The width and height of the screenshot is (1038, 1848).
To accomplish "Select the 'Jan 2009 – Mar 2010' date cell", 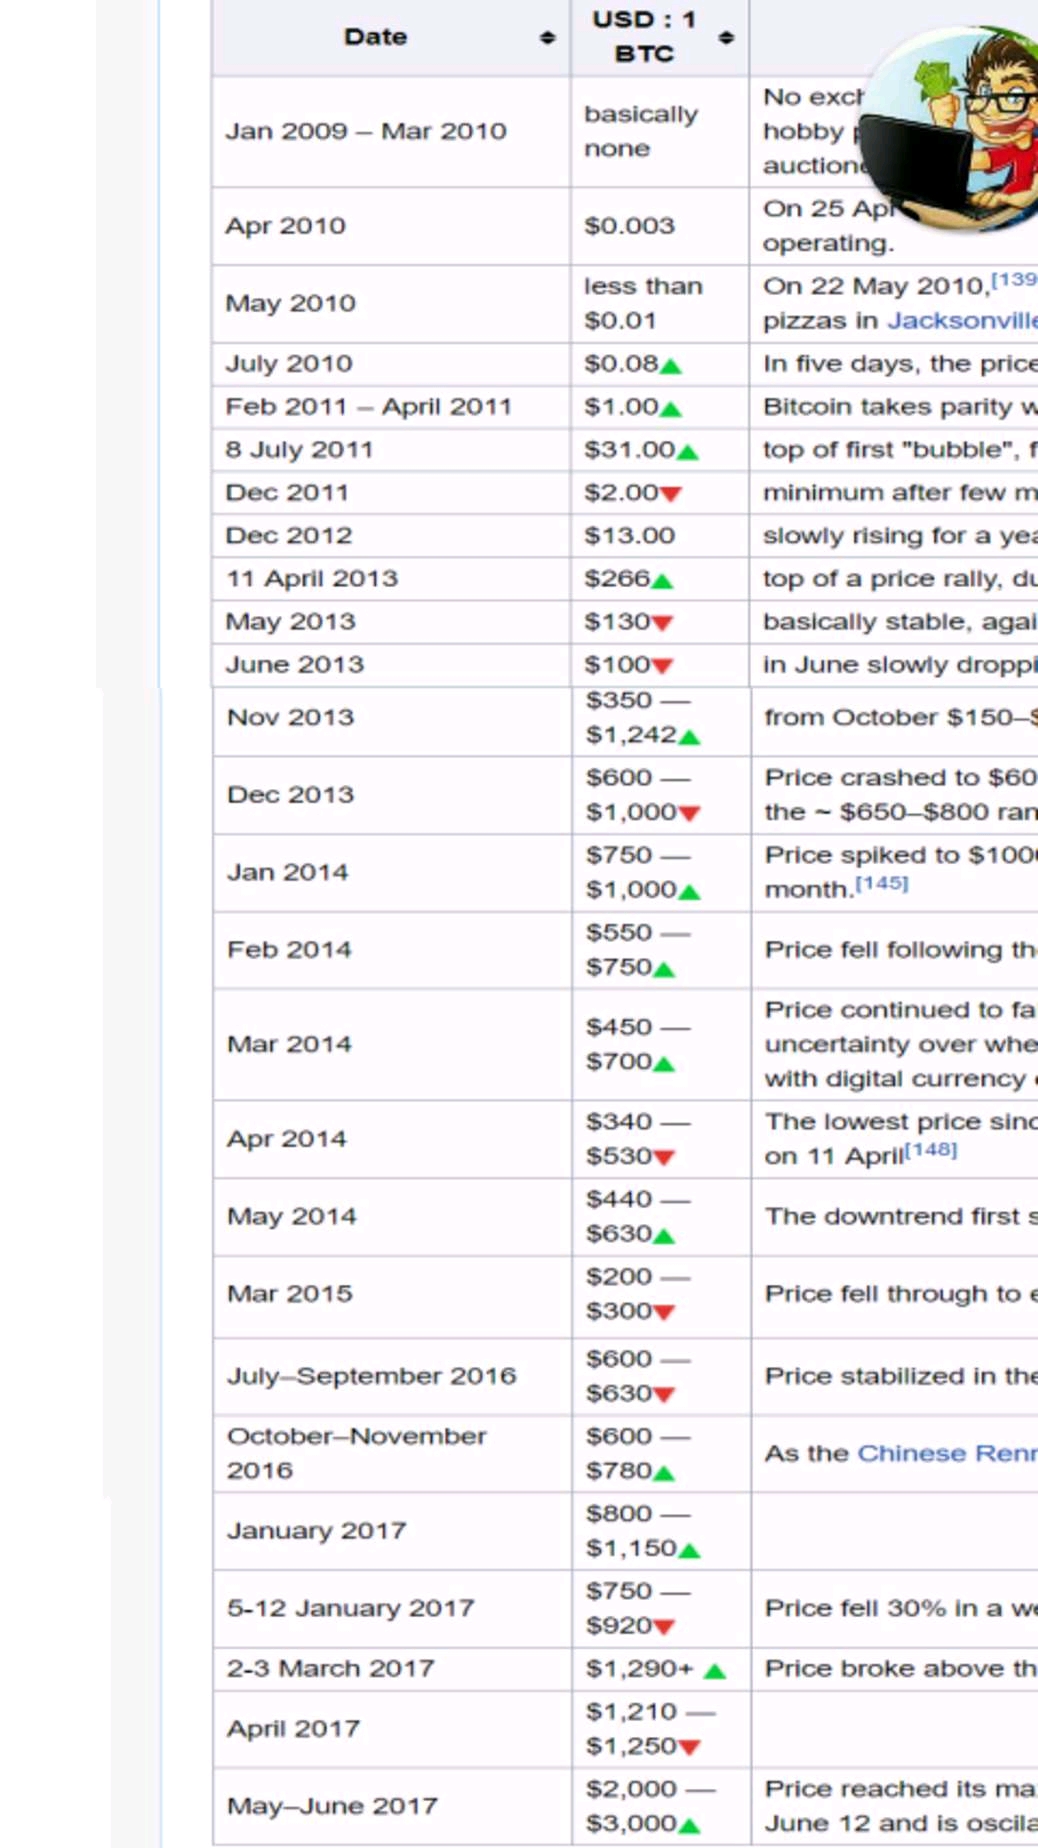I will tap(391, 131).
